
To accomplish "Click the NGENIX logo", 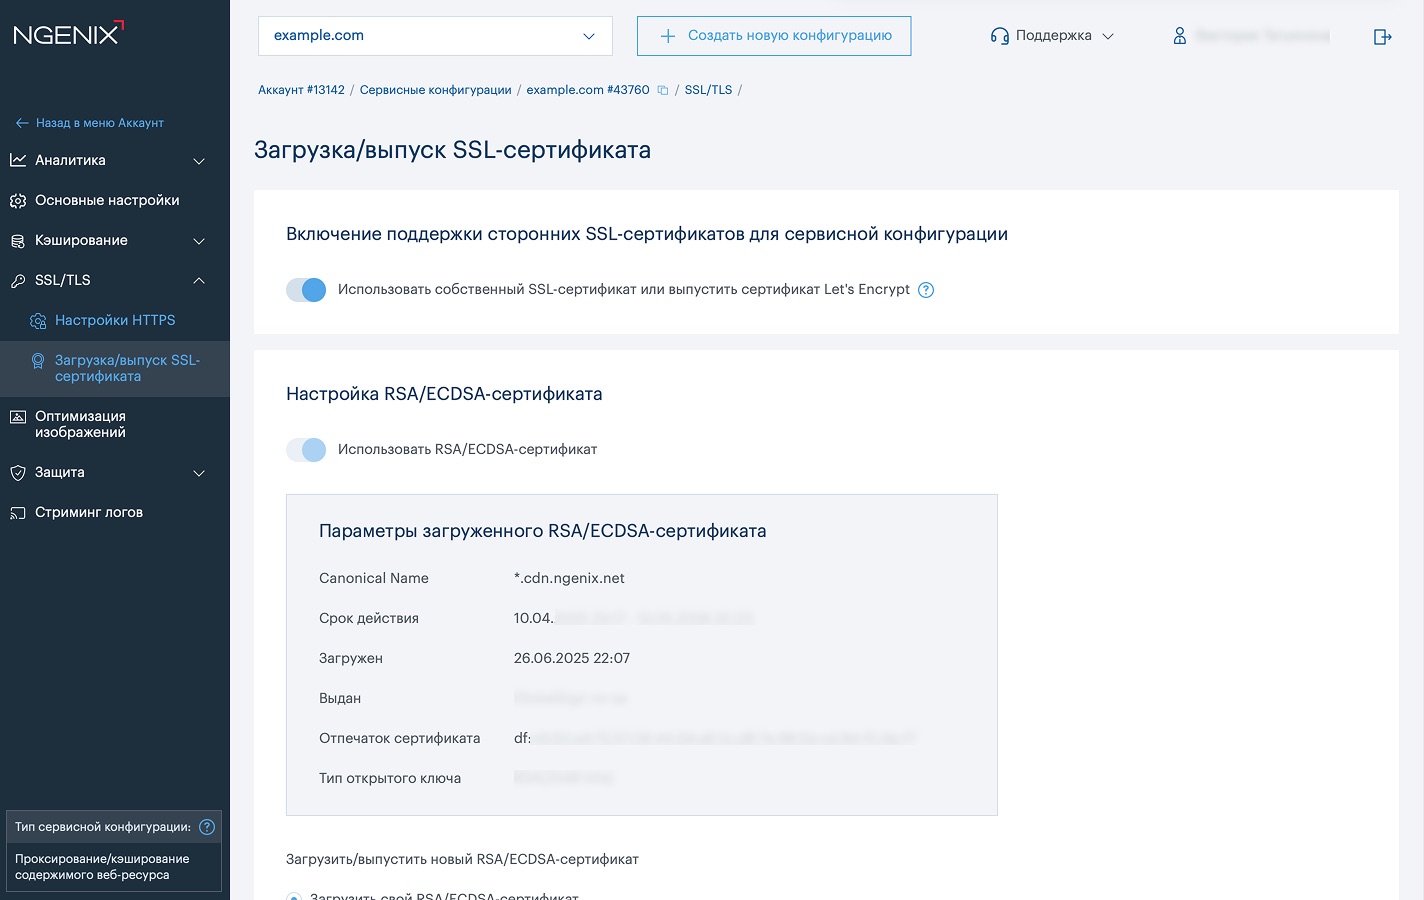I will point(68,34).
